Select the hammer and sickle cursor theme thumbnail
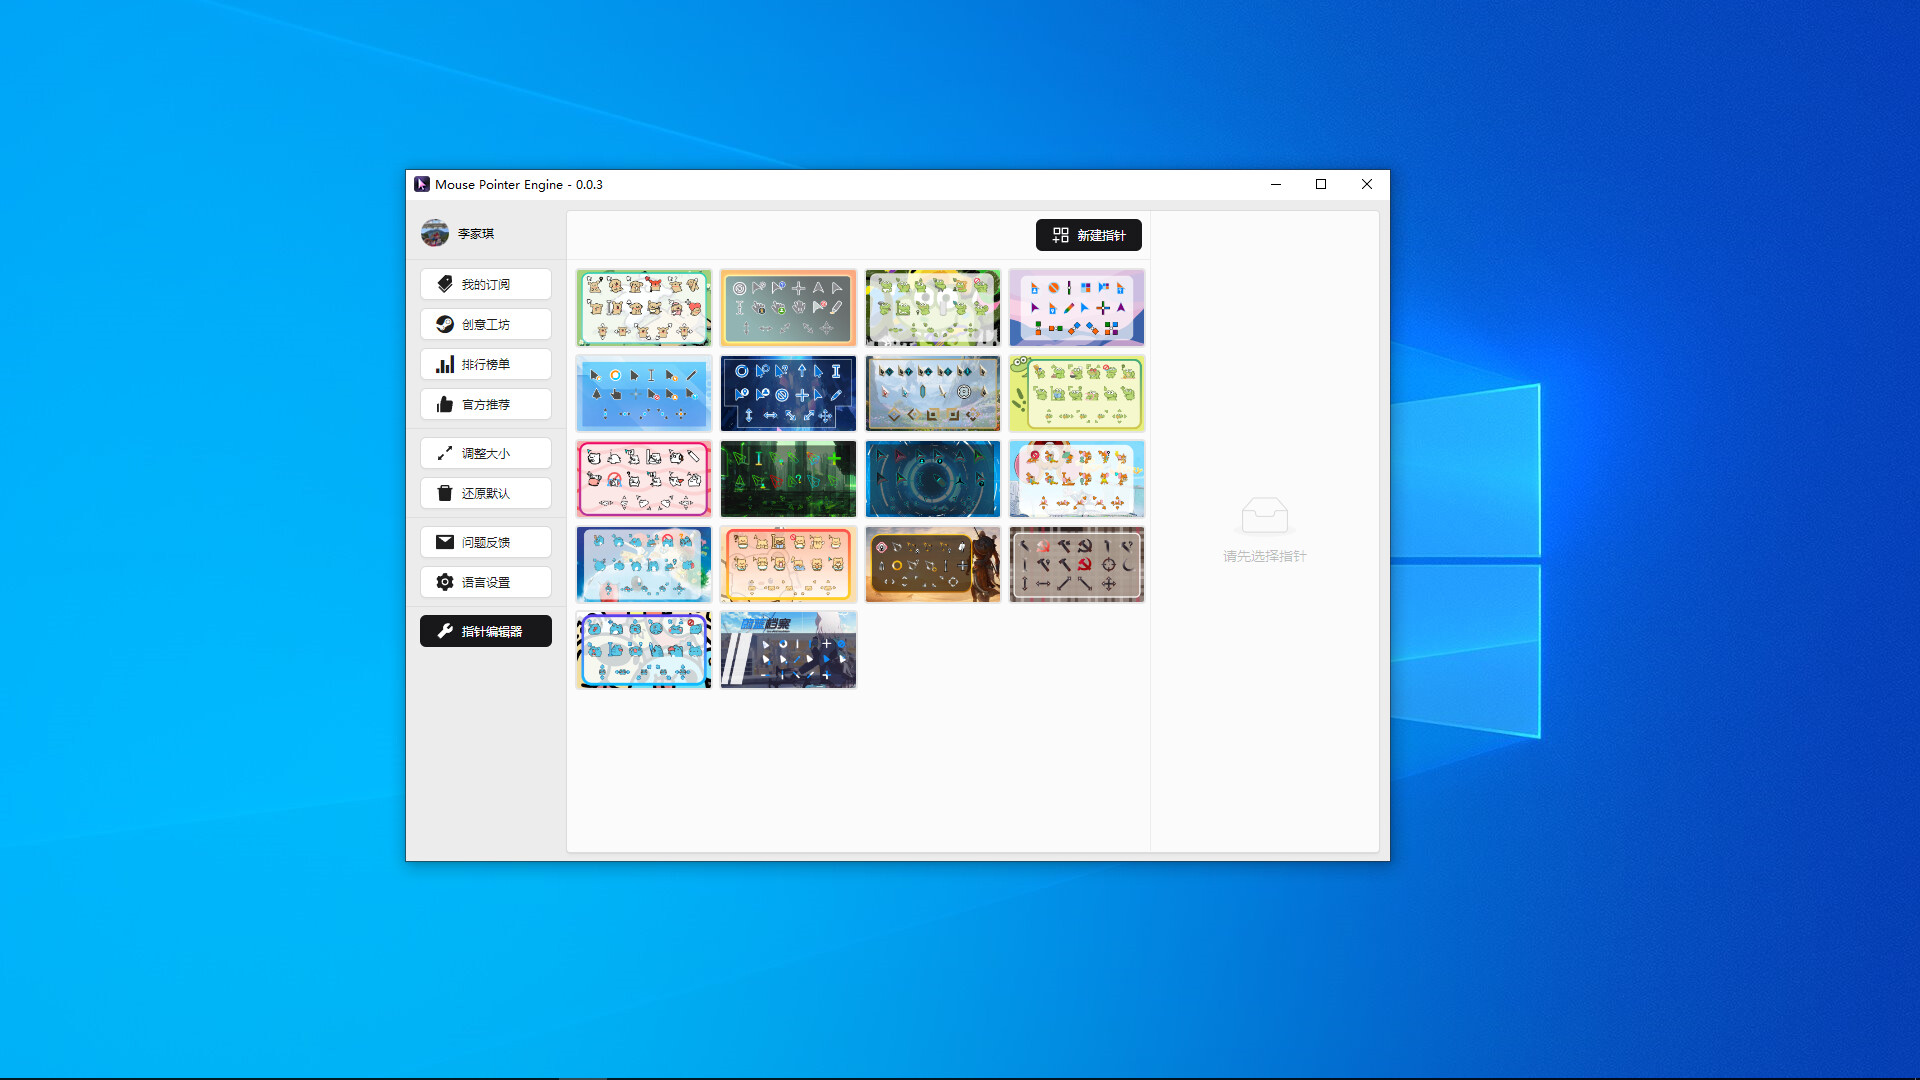1920x1080 pixels. point(1077,565)
